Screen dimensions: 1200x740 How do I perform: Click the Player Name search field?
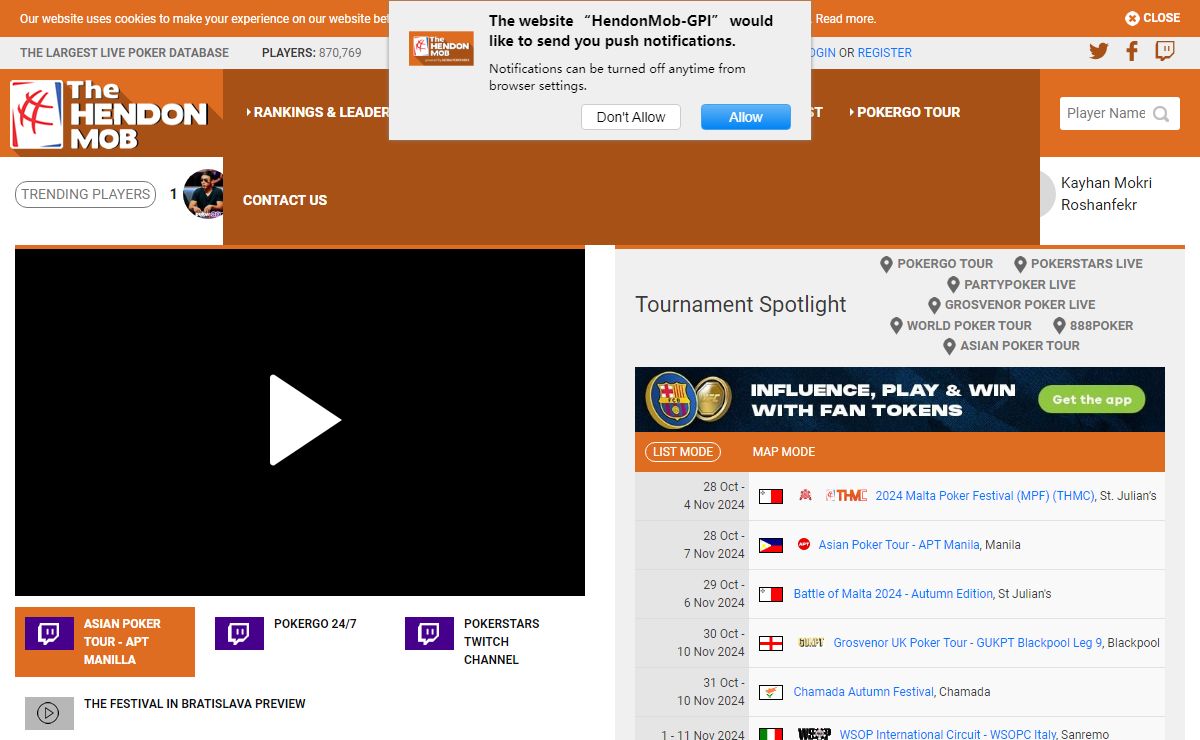click(1106, 114)
